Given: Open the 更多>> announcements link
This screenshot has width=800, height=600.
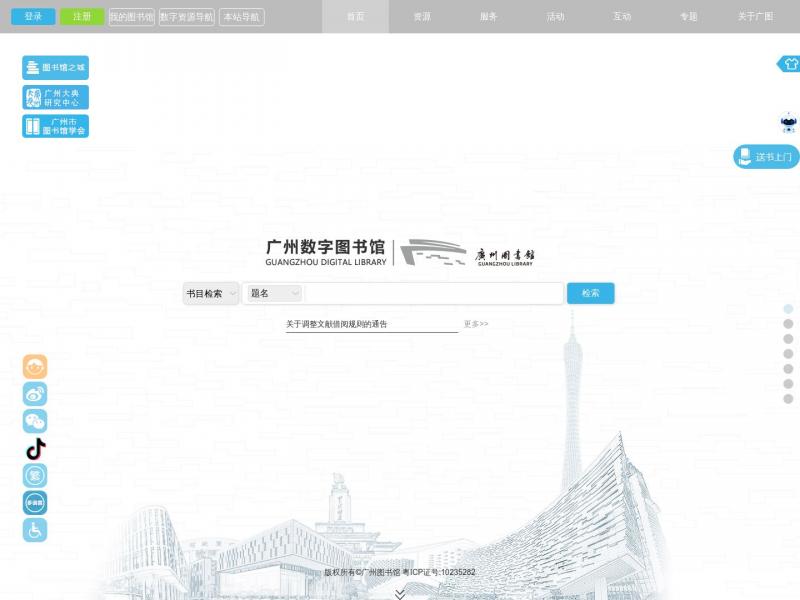Looking at the screenshot, I should point(476,324).
